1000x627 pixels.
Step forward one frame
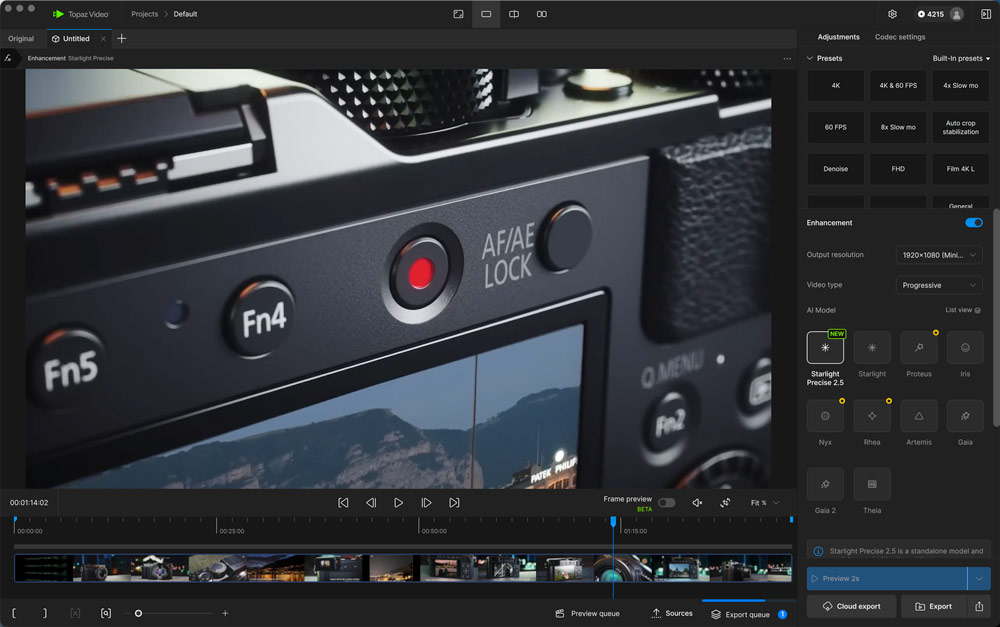[x=426, y=503]
